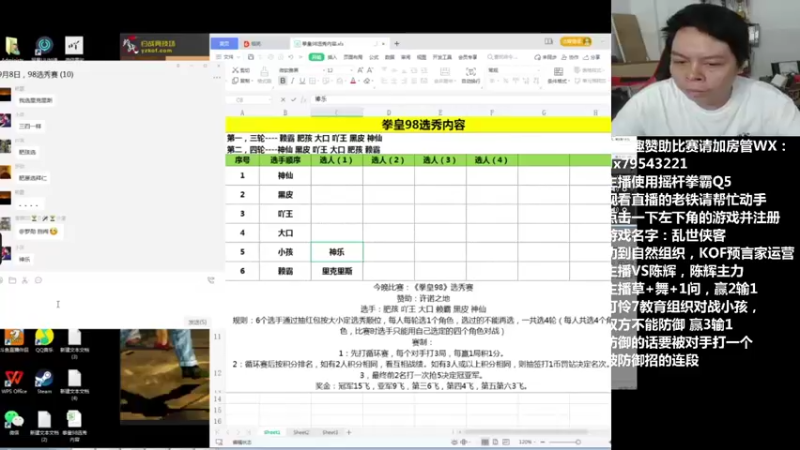Open chat history bubble icon
Screen dimensions: 800x450
click(38, 280)
